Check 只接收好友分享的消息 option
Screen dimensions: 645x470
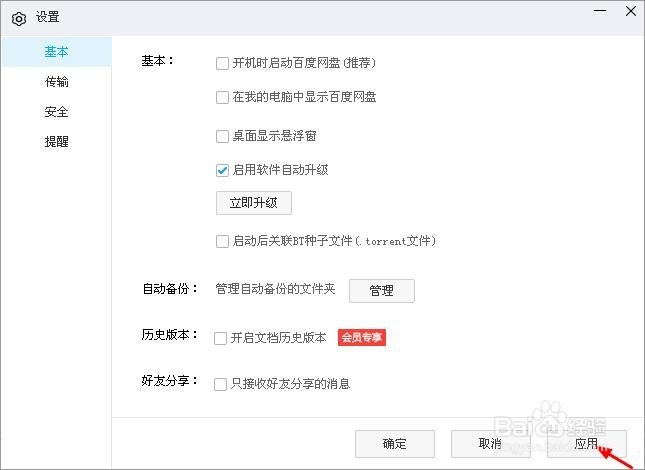[x=221, y=383]
